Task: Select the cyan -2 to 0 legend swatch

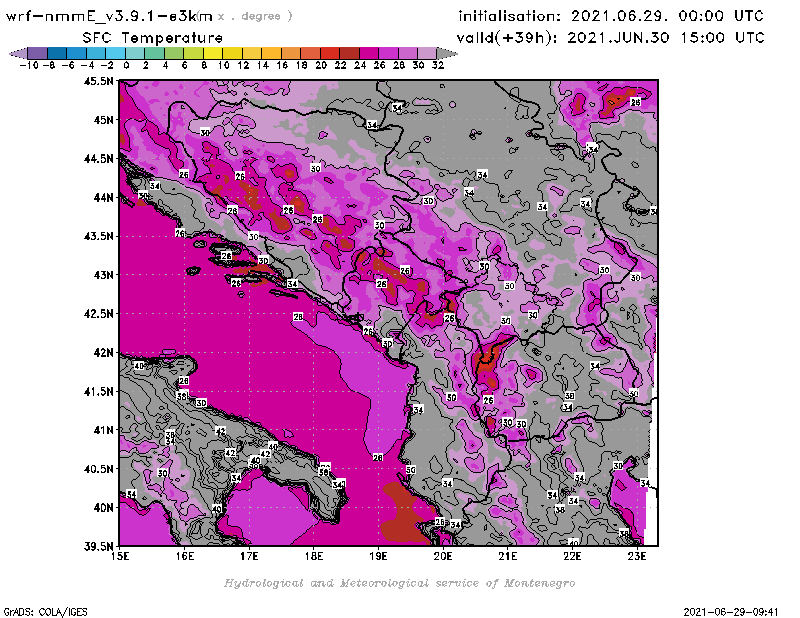Action: [x=115, y=54]
